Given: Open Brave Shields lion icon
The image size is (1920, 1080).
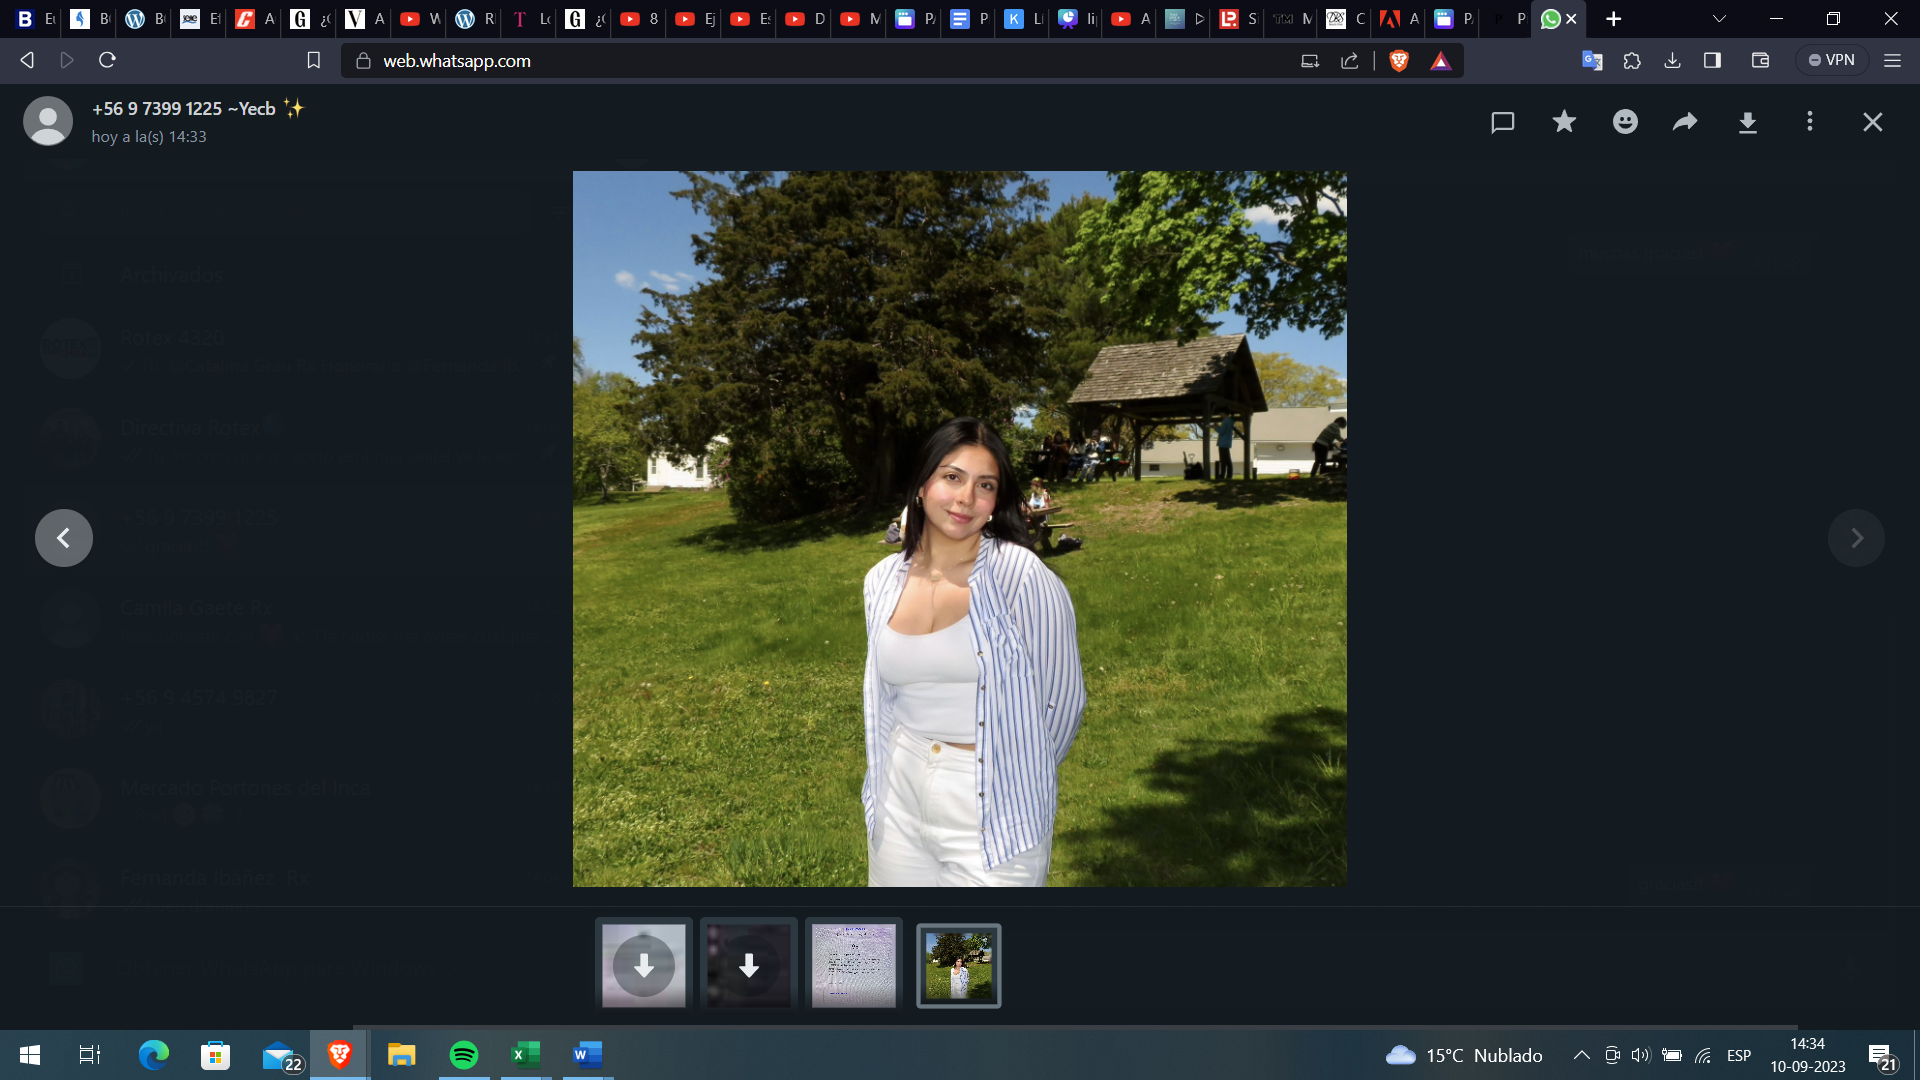Looking at the screenshot, I should point(1399,61).
